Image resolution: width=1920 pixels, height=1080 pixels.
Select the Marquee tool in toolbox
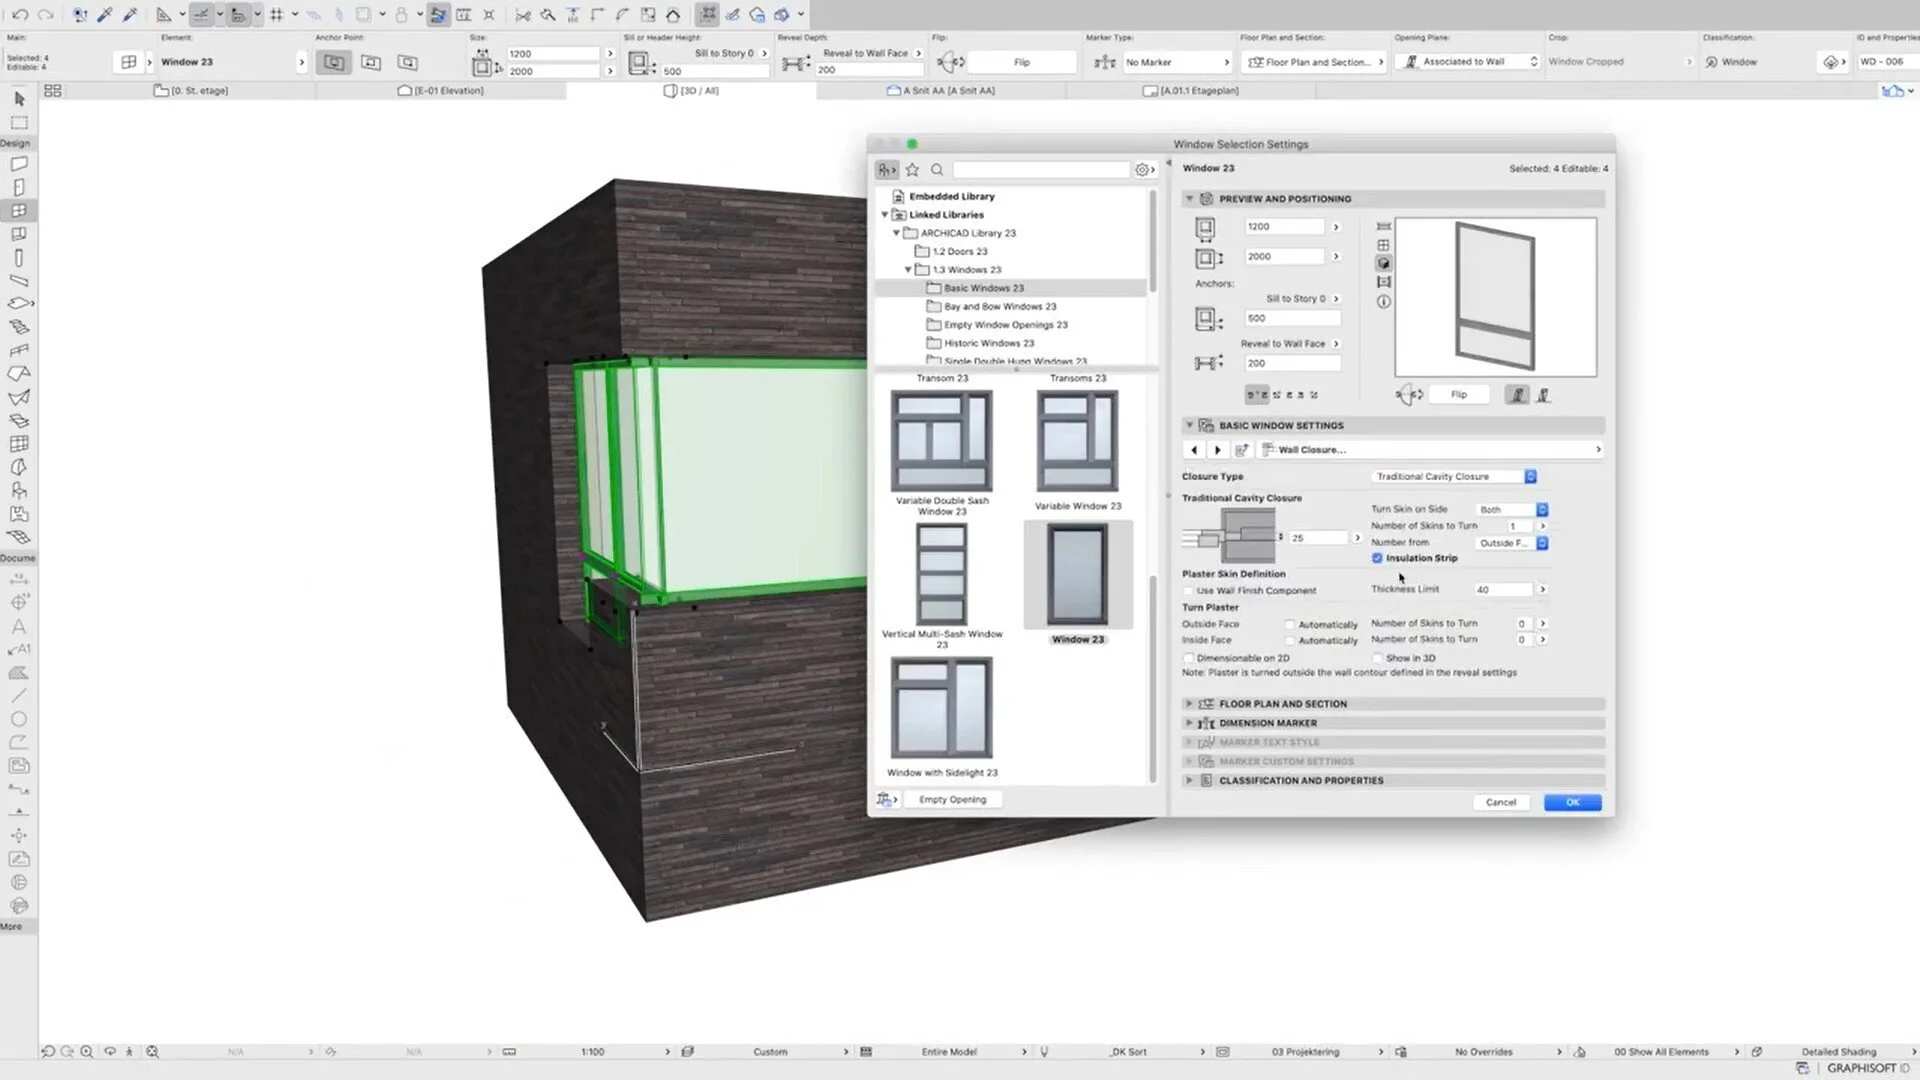[x=19, y=123]
